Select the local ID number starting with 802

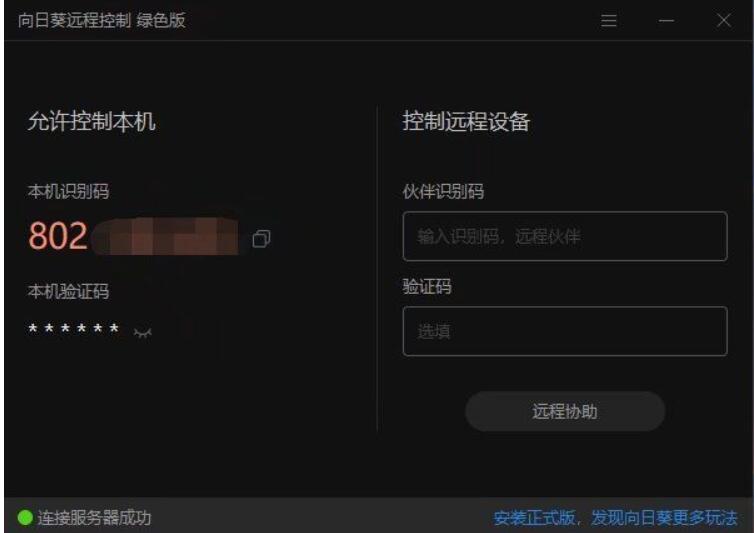point(133,236)
